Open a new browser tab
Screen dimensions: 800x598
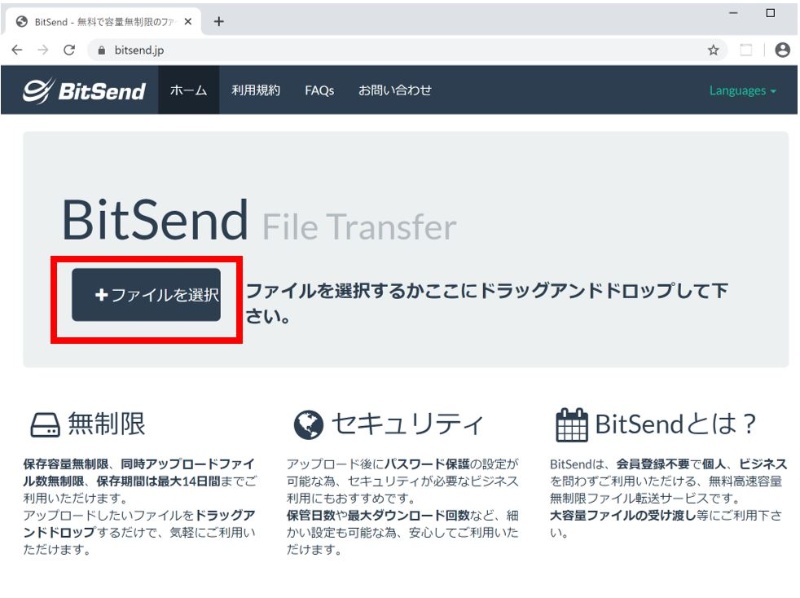click(219, 21)
